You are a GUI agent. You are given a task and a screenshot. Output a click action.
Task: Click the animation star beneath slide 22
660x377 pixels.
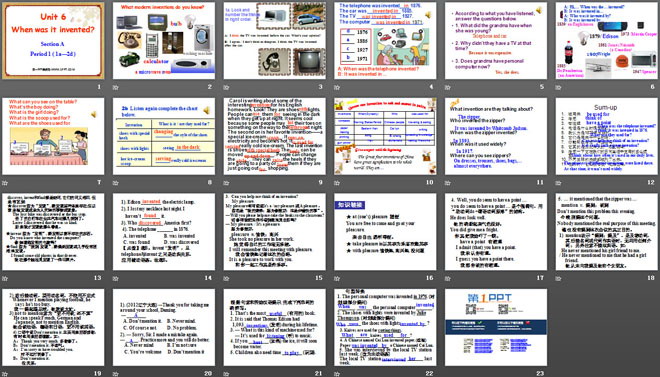[337, 374]
